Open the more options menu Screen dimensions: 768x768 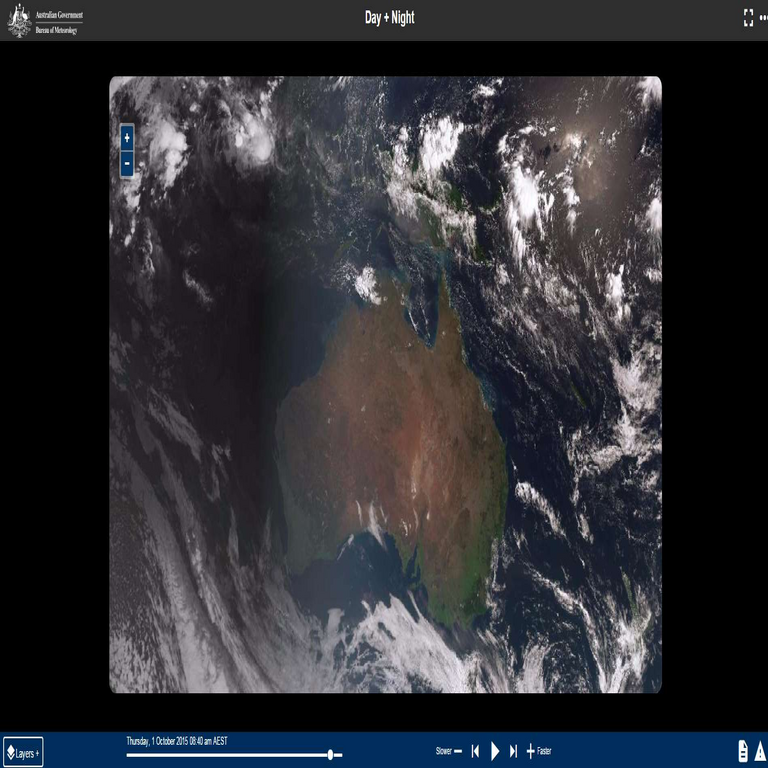click(x=764, y=18)
